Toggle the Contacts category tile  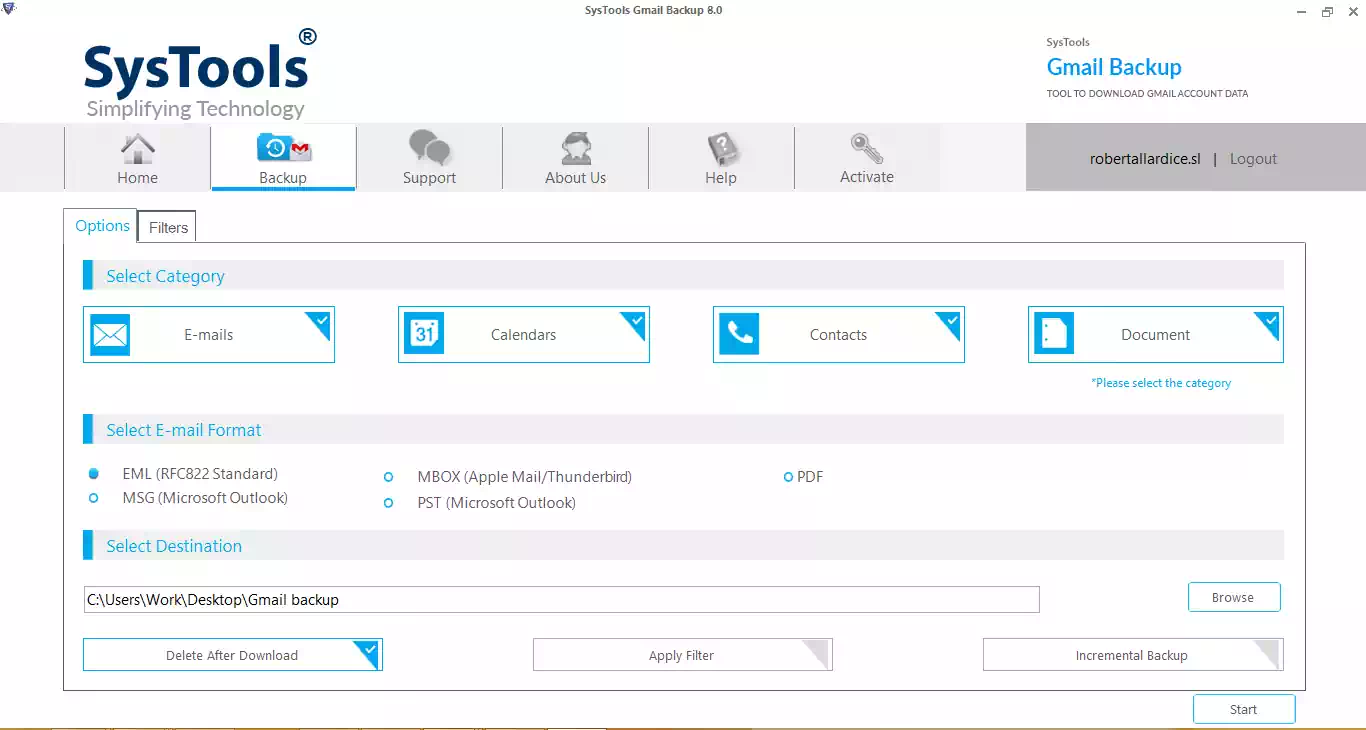coord(838,335)
